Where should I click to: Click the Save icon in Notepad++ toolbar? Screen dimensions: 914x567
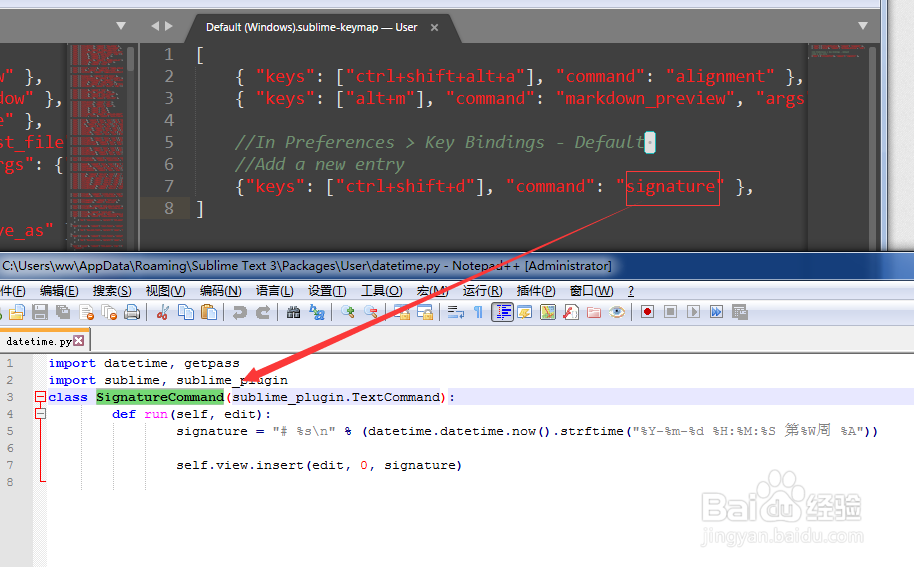pyautogui.click(x=40, y=312)
